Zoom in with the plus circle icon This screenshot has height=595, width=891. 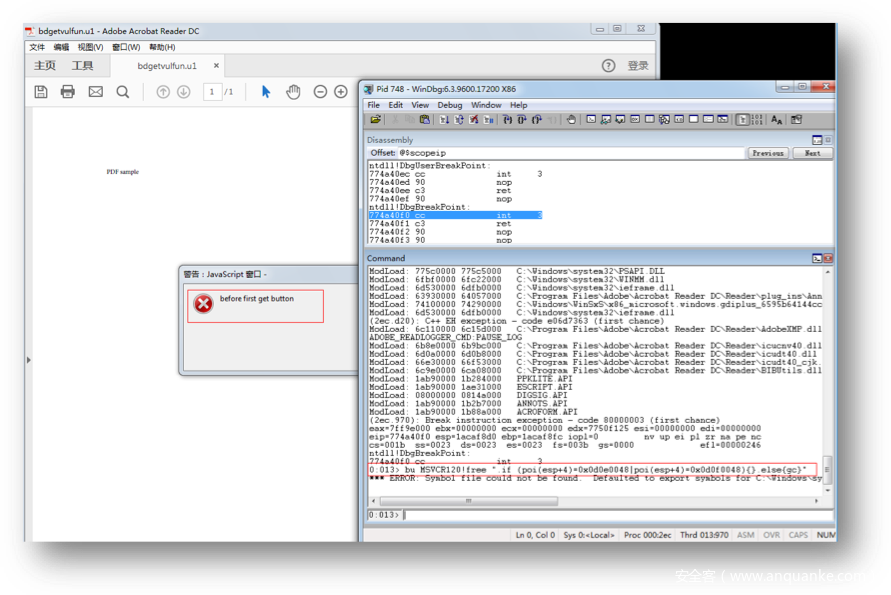click(x=341, y=91)
